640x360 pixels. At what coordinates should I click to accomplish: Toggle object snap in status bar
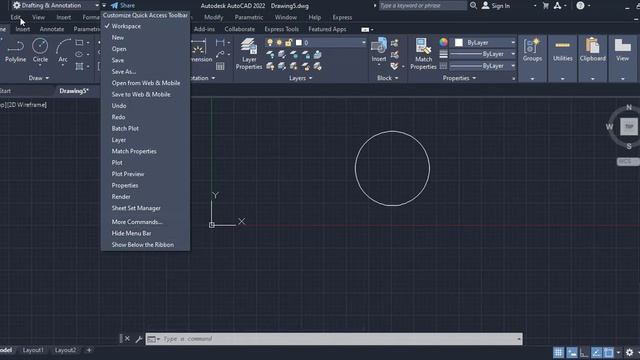point(609,352)
